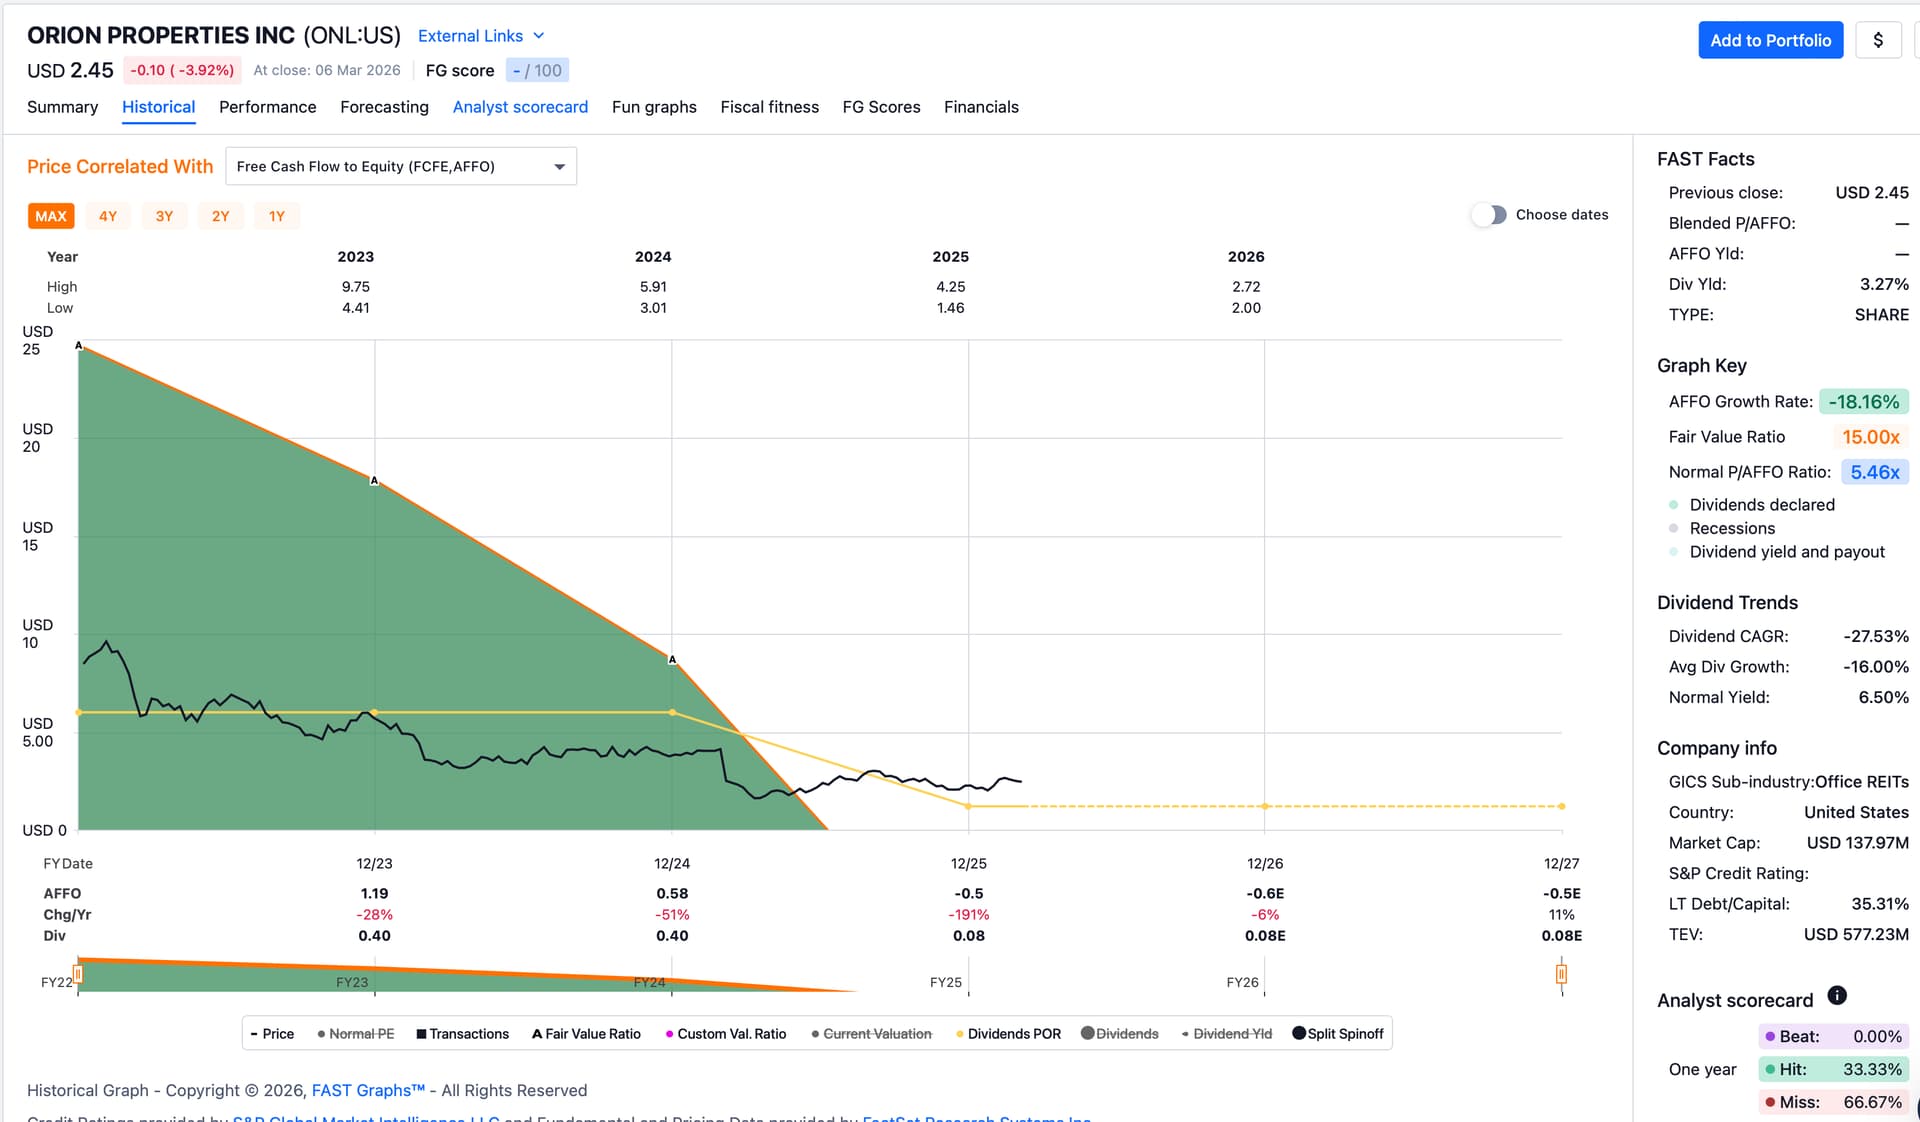Click the Add to Portfolio button
Image resolution: width=1920 pixels, height=1122 pixels.
click(1770, 40)
